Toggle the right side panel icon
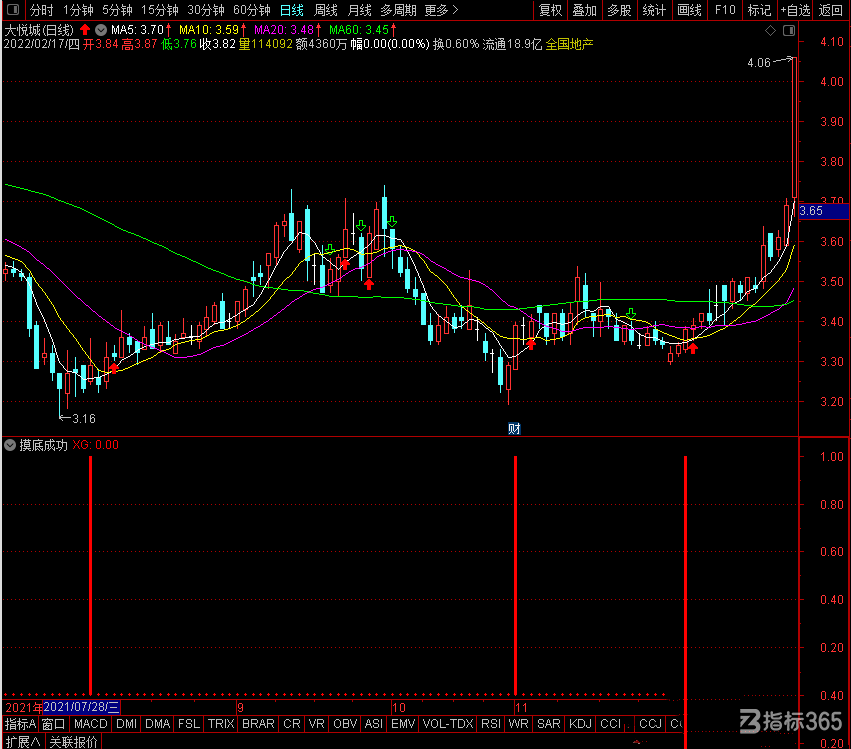Image resolution: width=851 pixels, height=749 pixels. coord(789,30)
